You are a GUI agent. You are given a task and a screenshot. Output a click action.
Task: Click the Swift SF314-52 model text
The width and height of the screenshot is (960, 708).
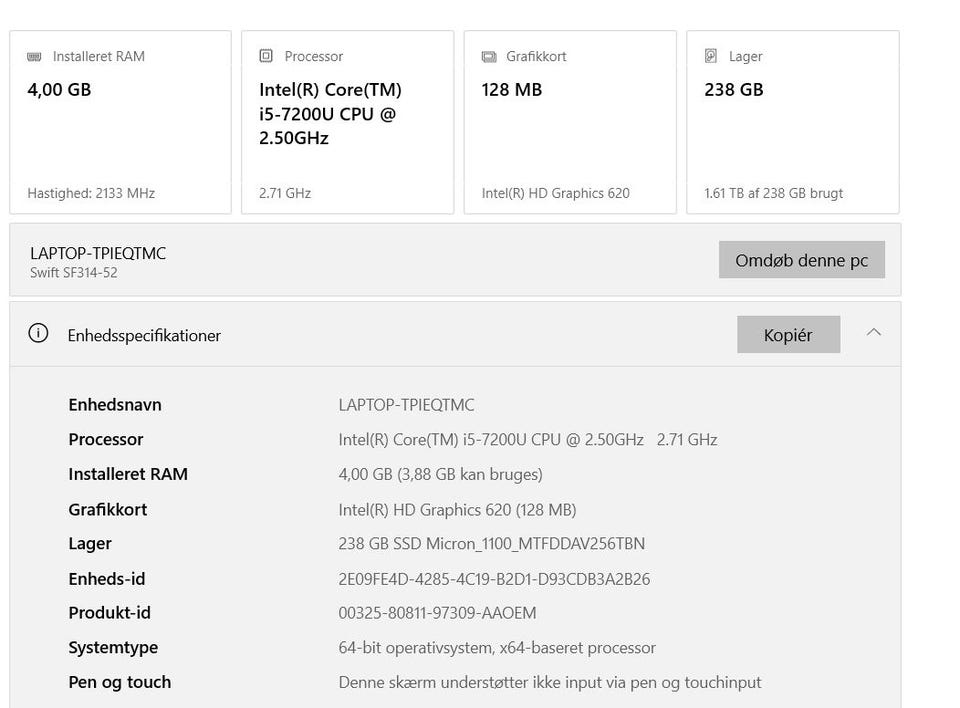point(74,272)
